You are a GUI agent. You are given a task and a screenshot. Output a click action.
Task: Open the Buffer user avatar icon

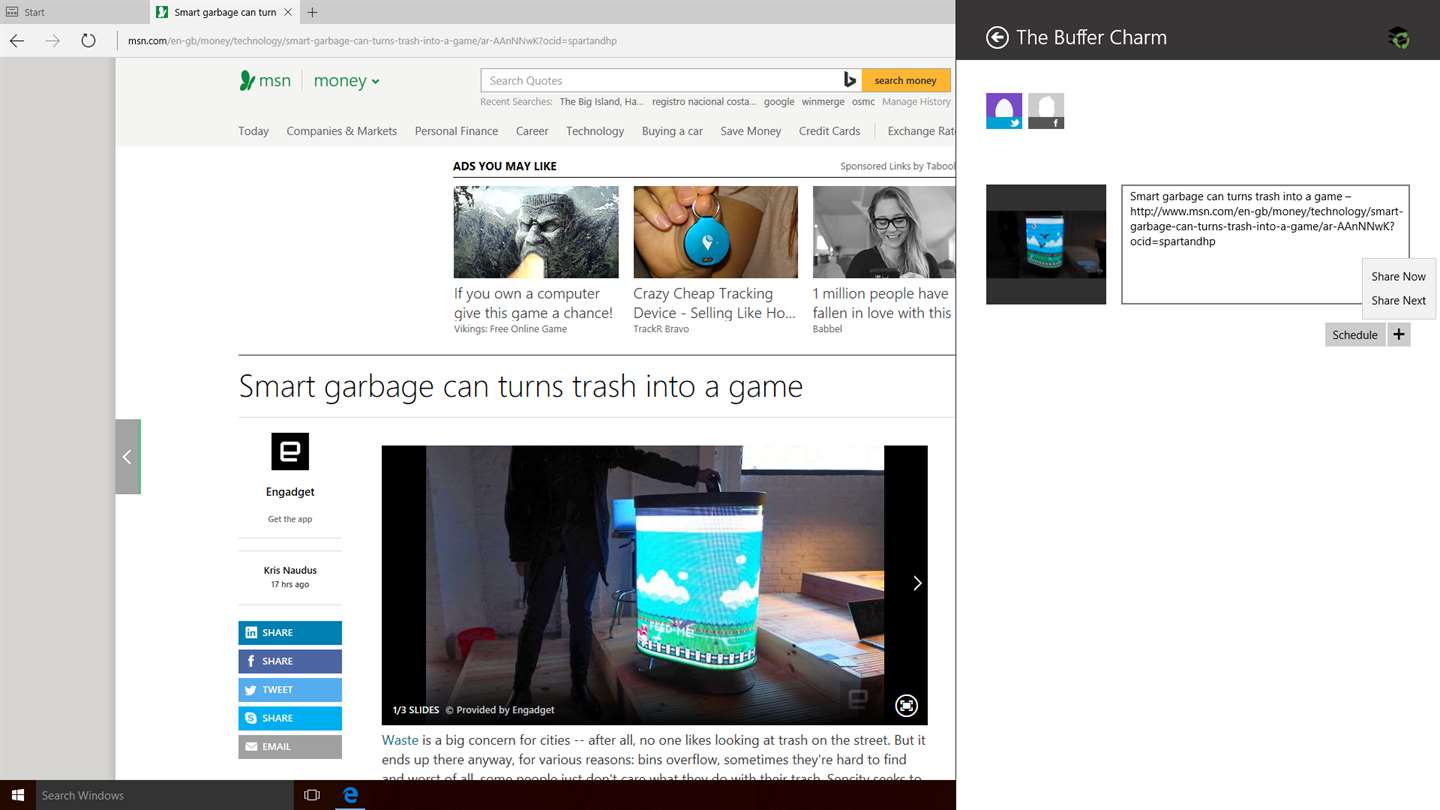pos(1399,38)
